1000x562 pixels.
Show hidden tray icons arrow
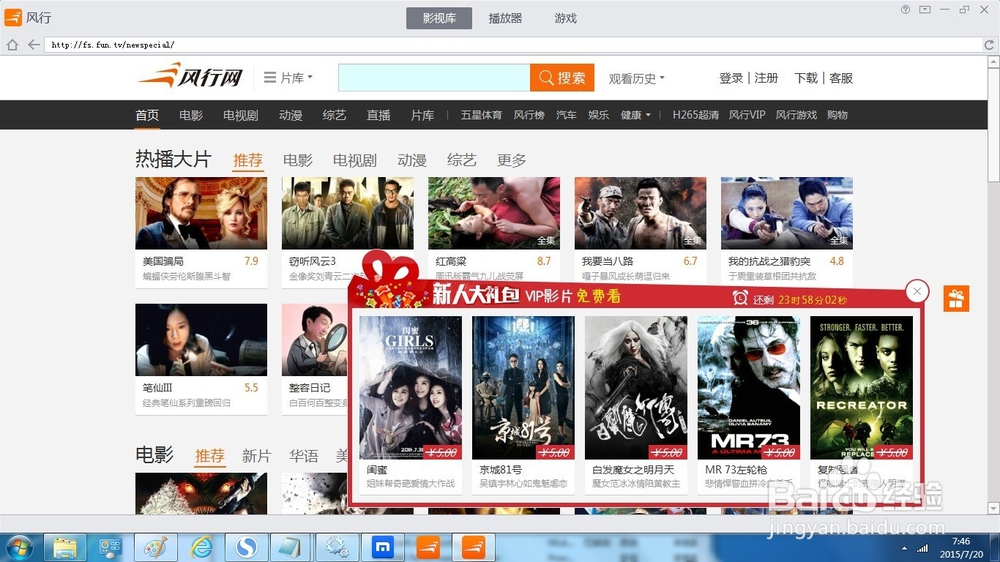coord(904,549)
